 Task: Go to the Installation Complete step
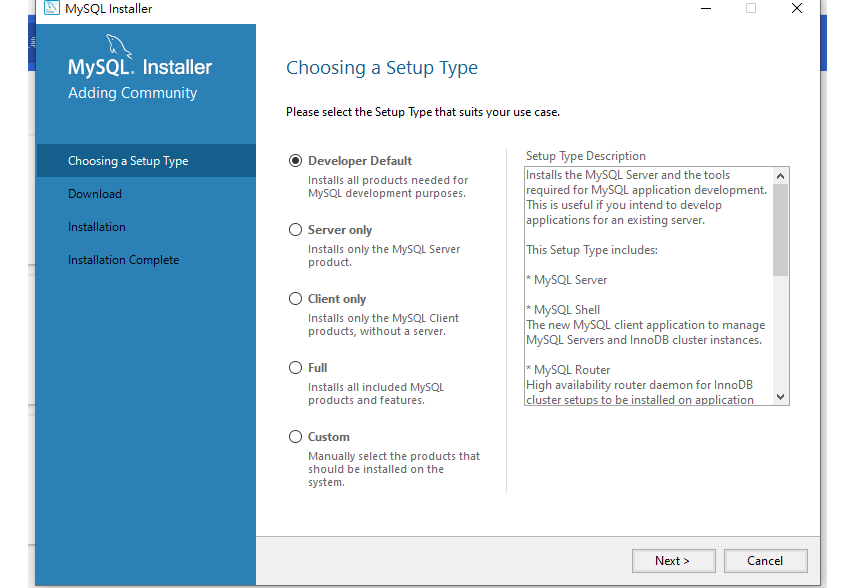pyautogui.click(x=123, y=260)
